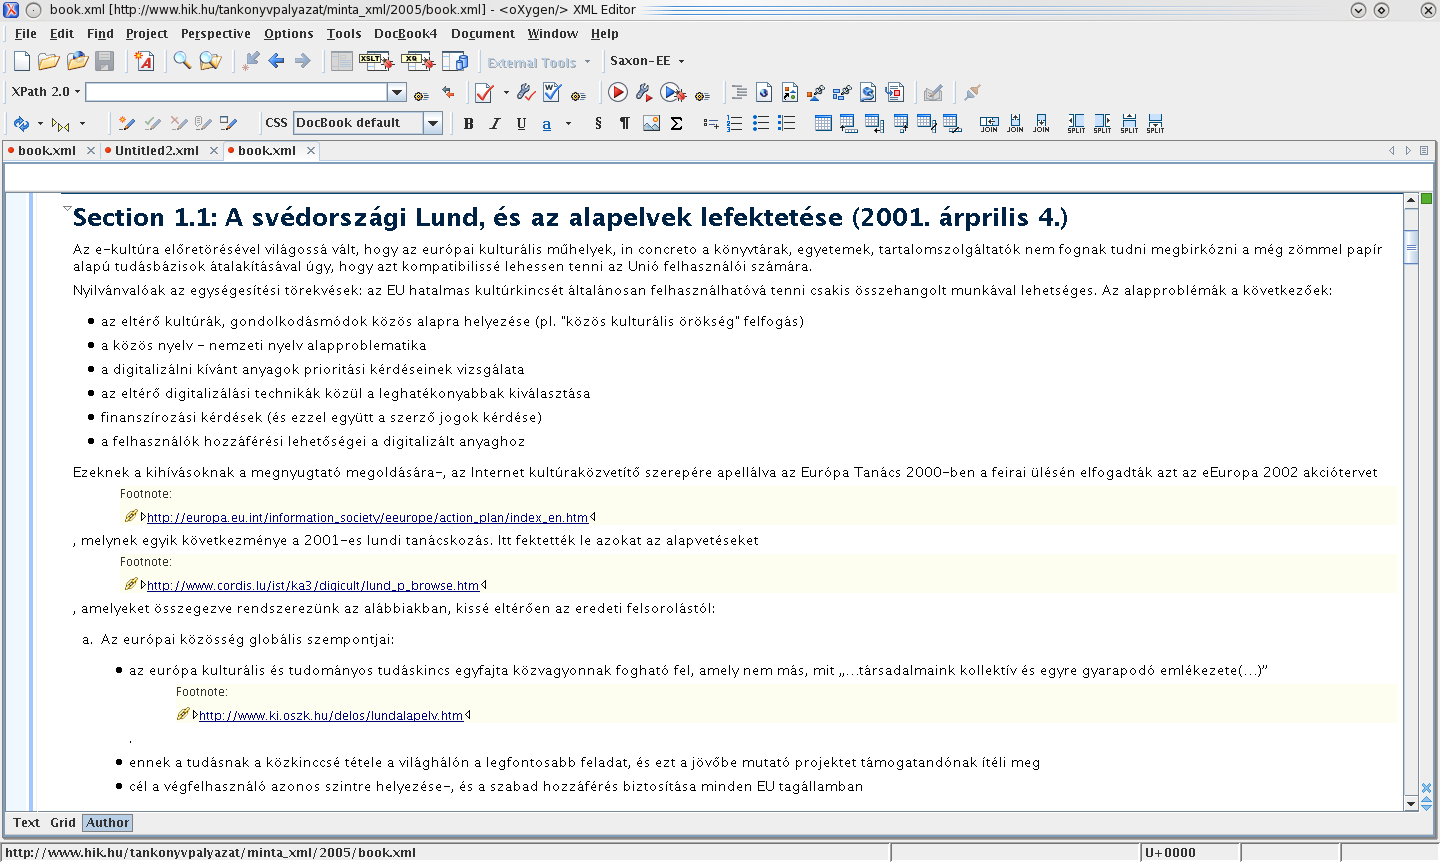This screenshot has height=862, width=1440.
Task: Click the grayed Save floppy icon
Action: [104, 62]
